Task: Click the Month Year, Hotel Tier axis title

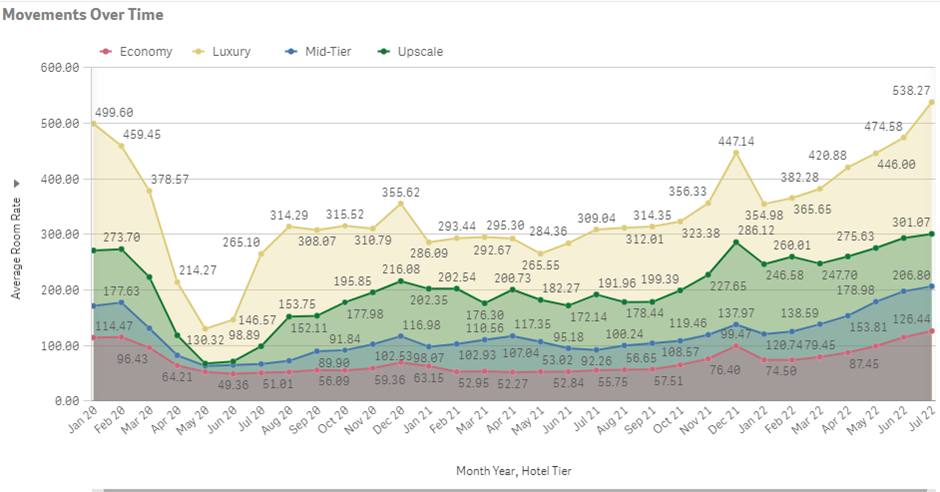Action: [x=514, y=471]
